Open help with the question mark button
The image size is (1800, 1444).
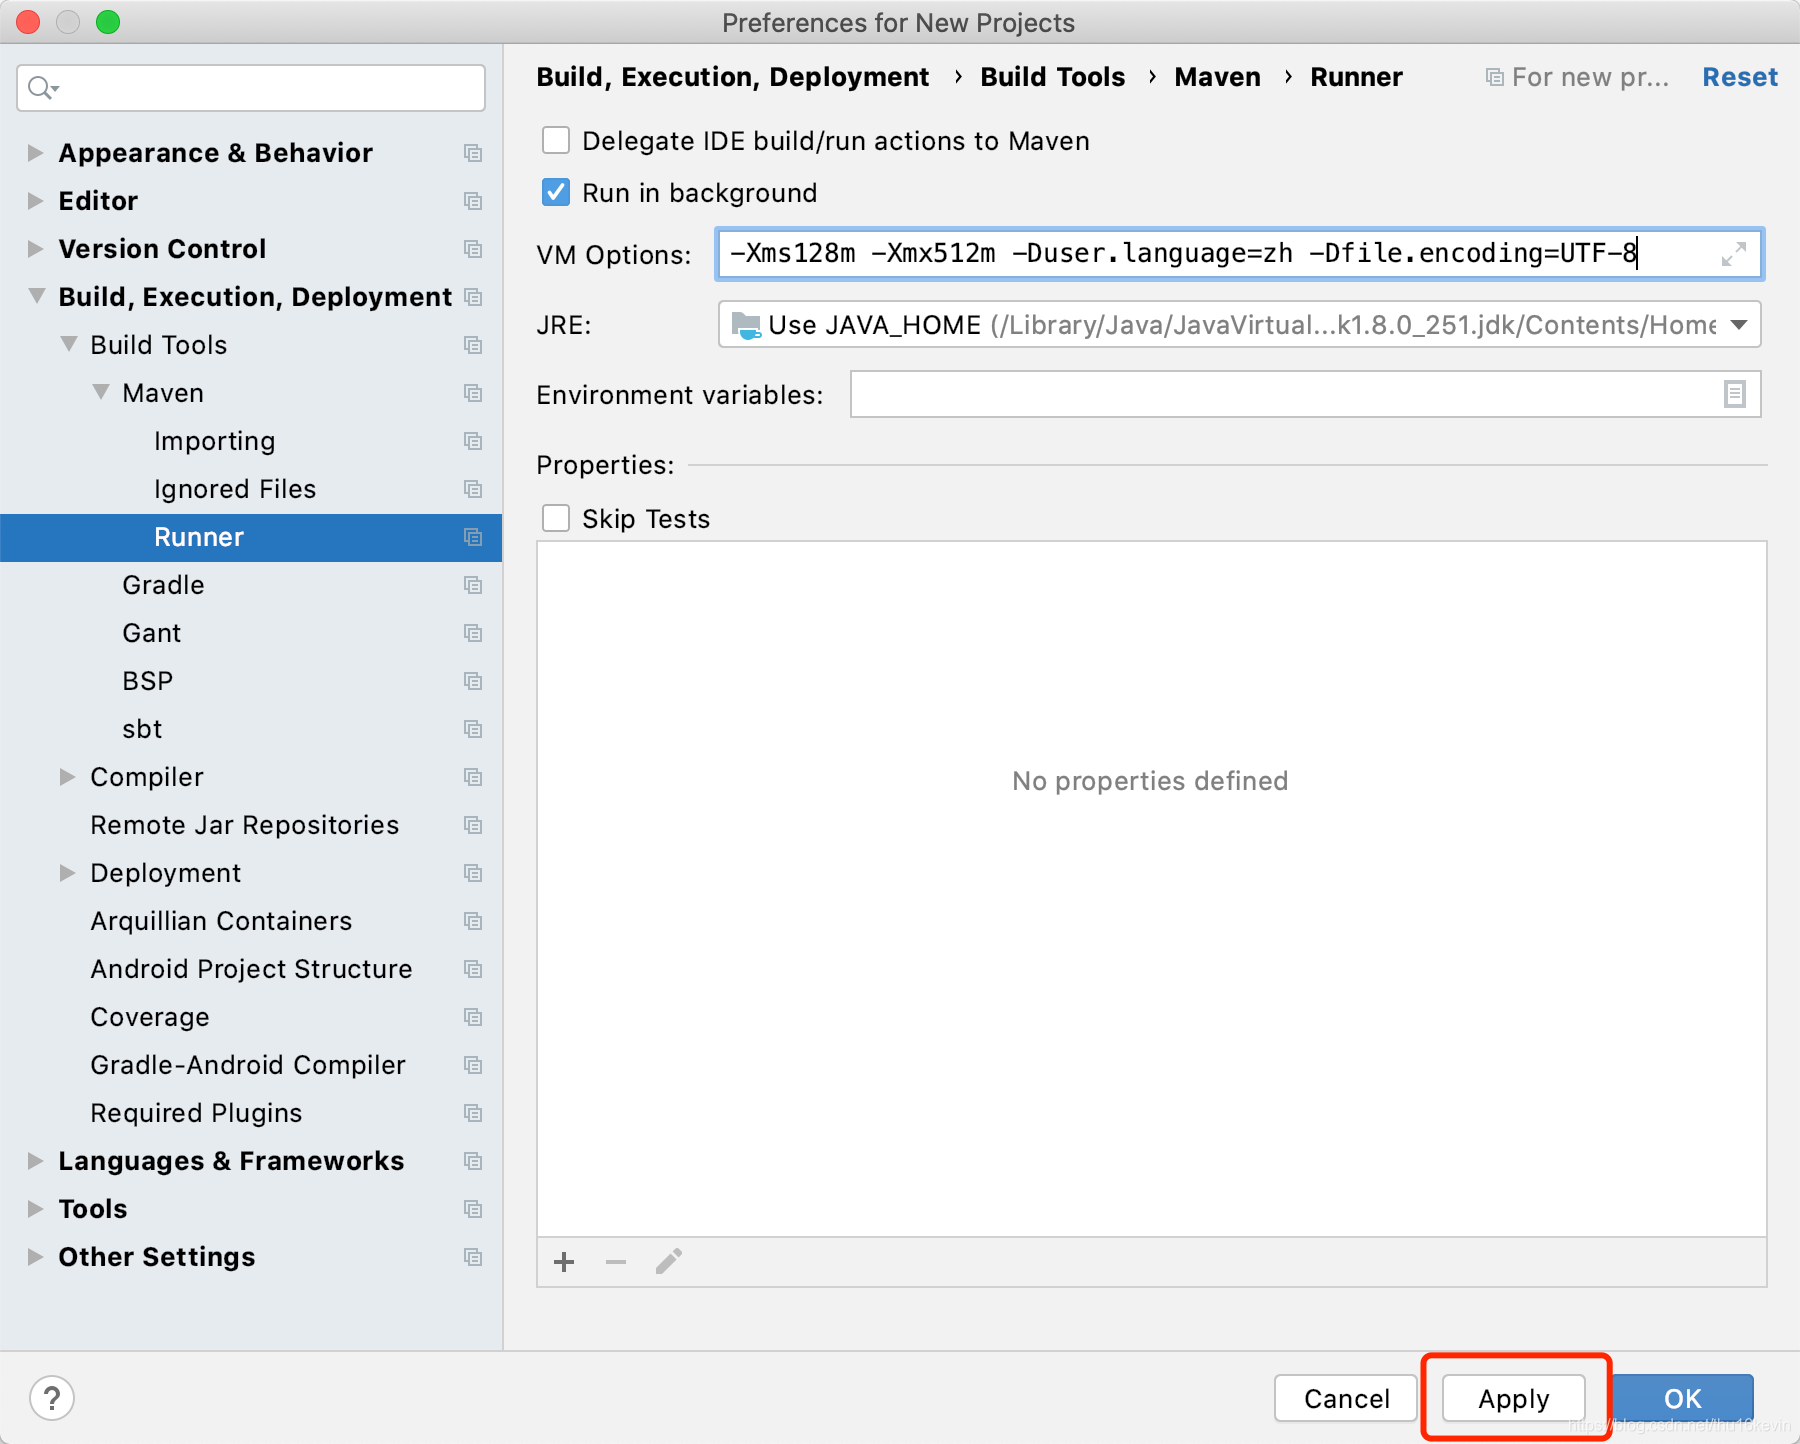click(52, 1398)
